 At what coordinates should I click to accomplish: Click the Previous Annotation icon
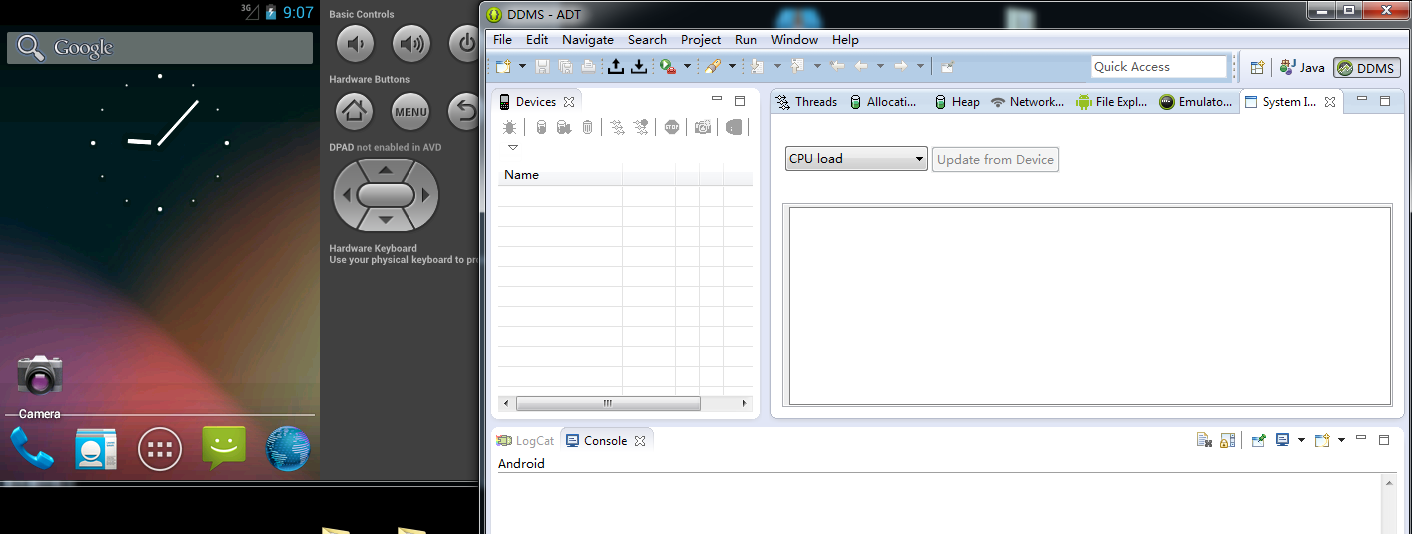click(797, 66)
